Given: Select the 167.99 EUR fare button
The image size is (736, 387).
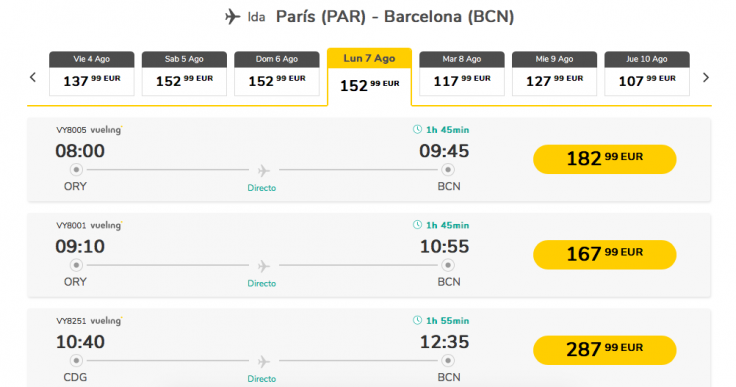Looking at the screenshot, I should (x=605, y=255).
